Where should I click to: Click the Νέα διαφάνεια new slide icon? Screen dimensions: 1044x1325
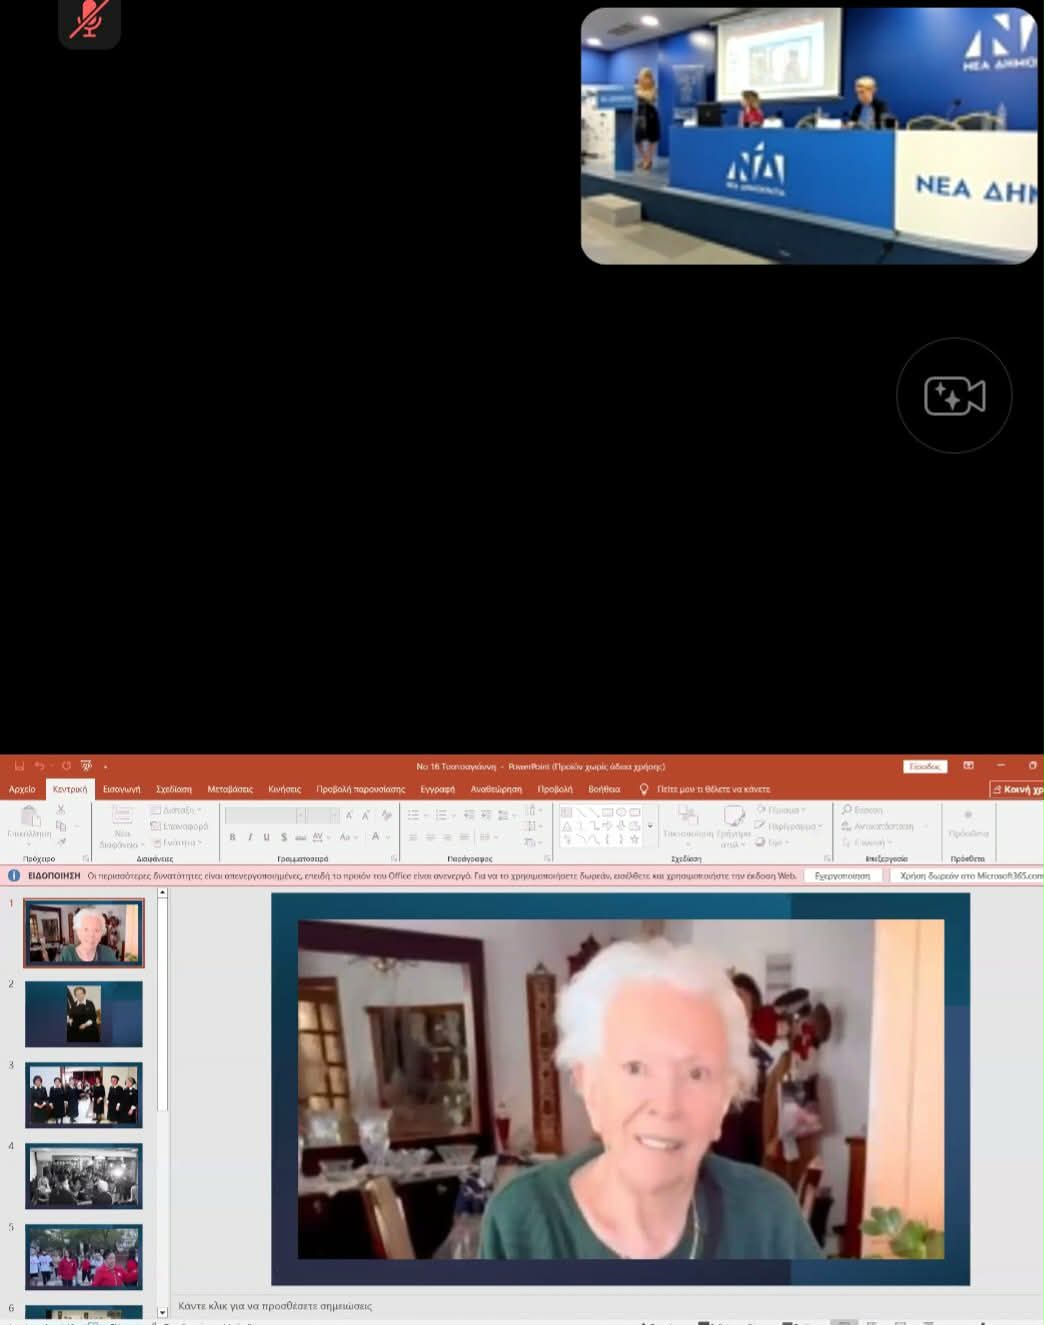122,817
